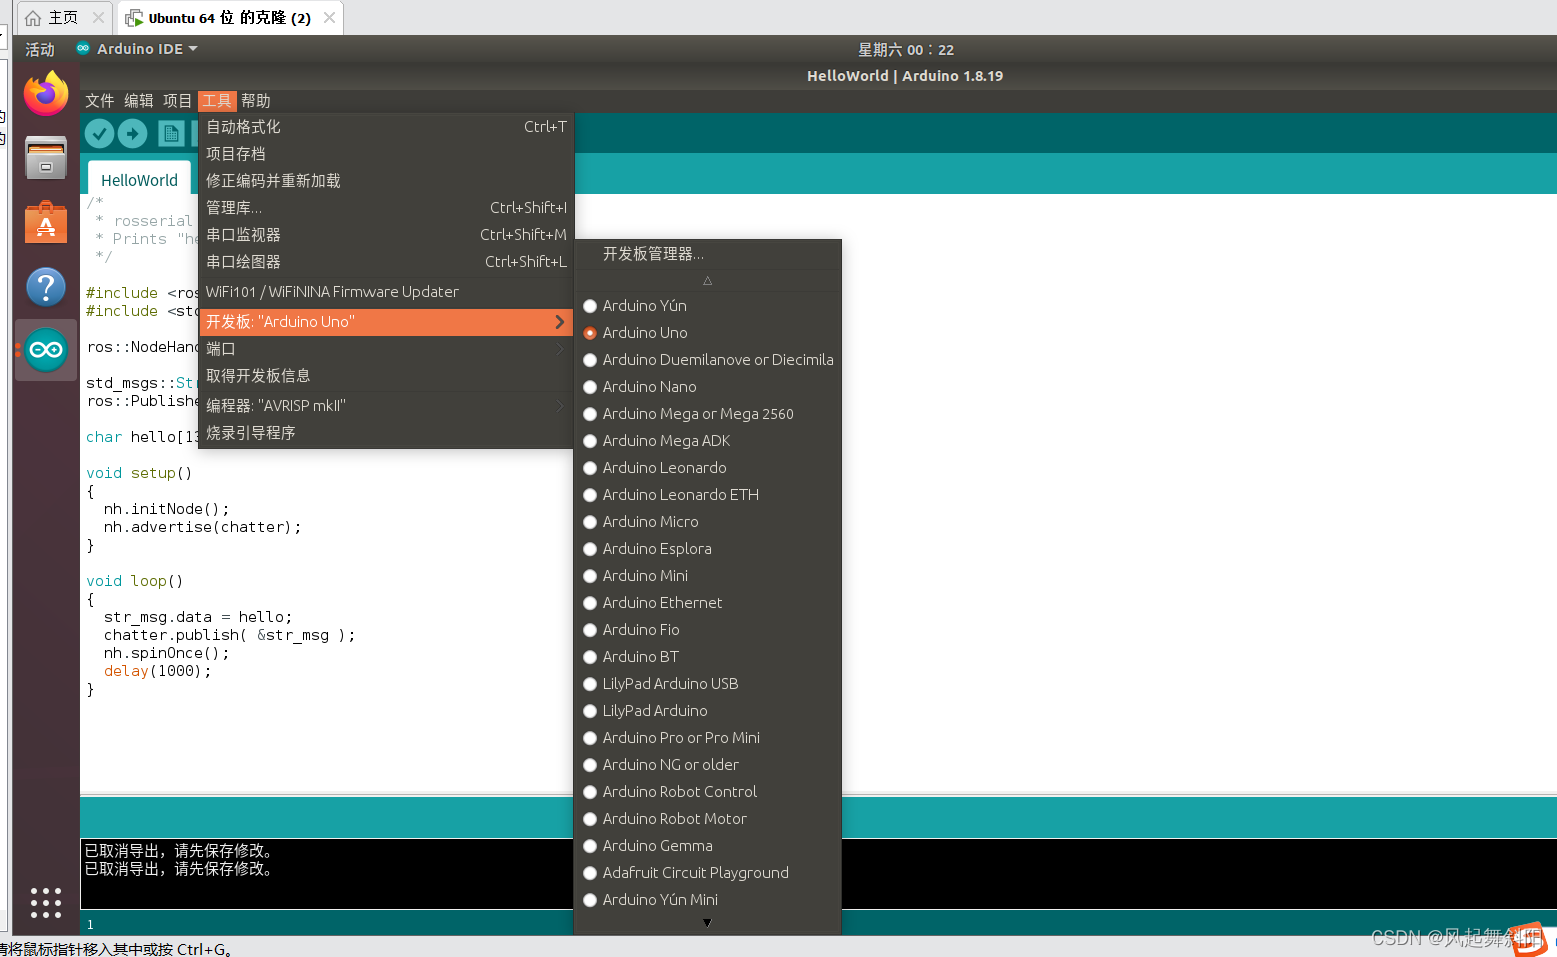Viewport: 1557px width, 957px height.
Task: Open Arduino IDE app menu dropdown
Action: coord(138,49)
